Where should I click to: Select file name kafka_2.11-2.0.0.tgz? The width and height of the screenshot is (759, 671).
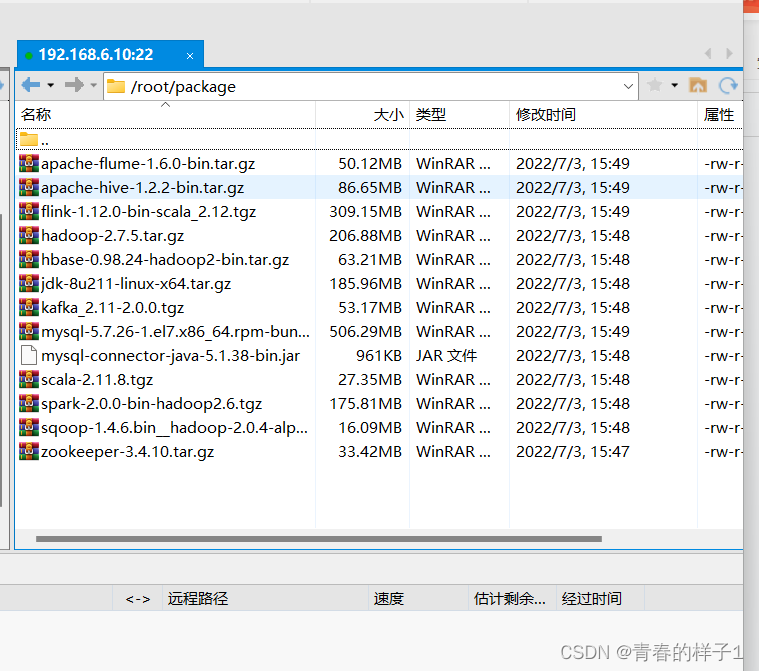click(112, 308)
